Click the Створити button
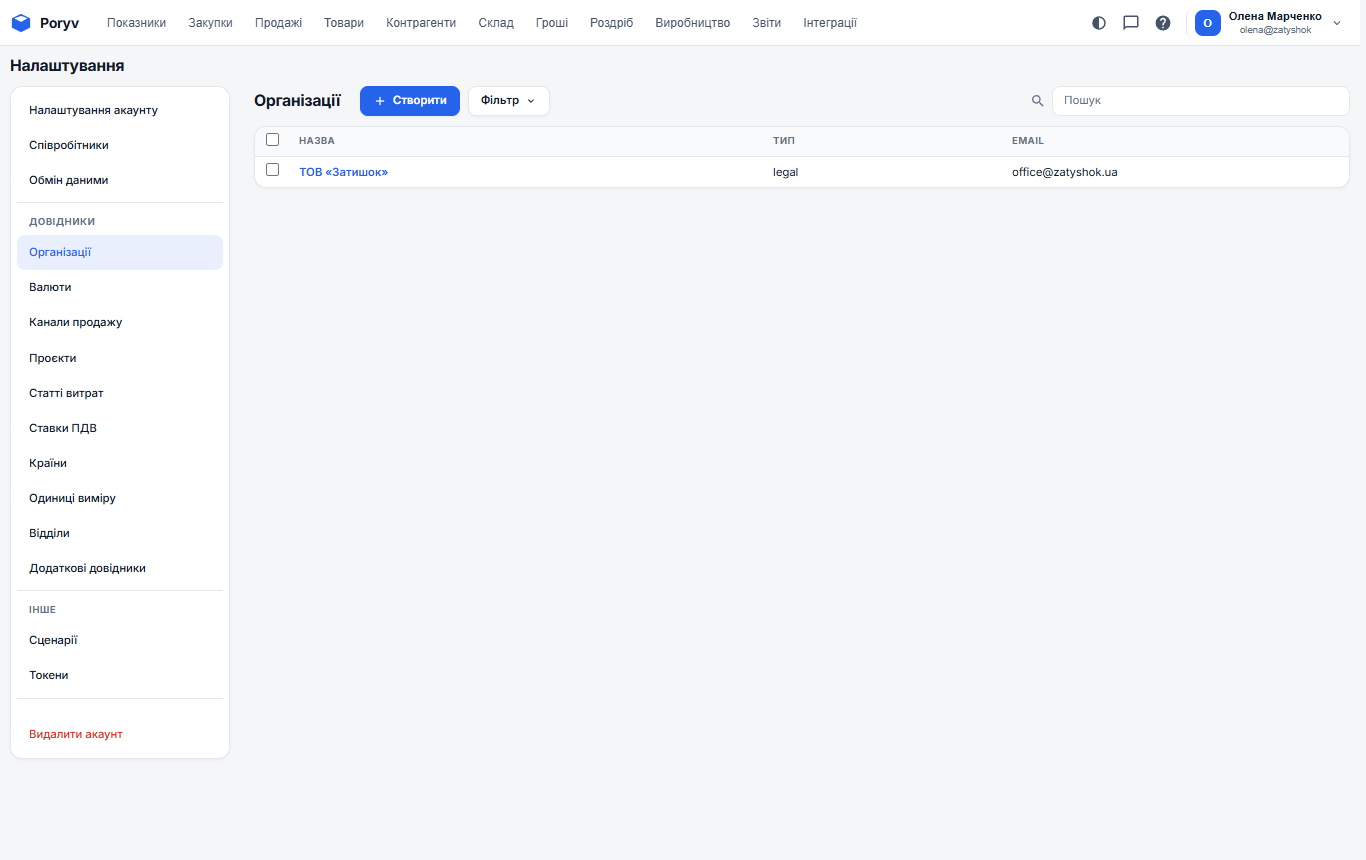Image resolution: width=1366 pixels, height=860 pixels. (x=410, y=101)
